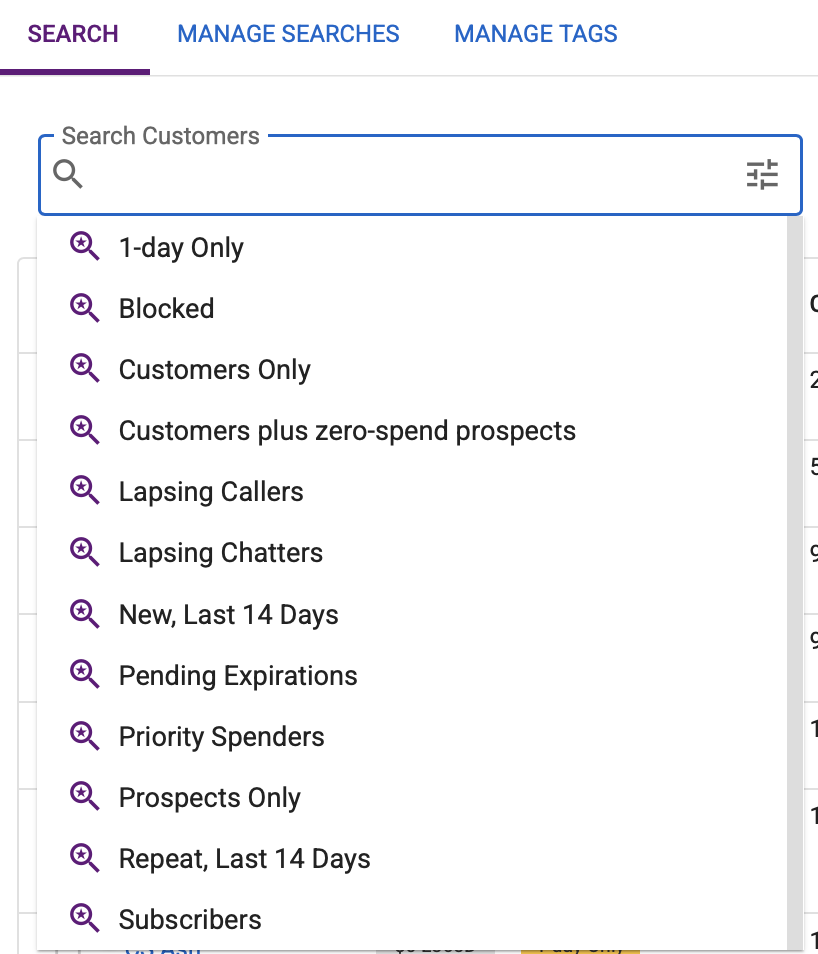
Task: Choose the Pending Expirations search
Action: pyautogui.click(x=412, y=675)
